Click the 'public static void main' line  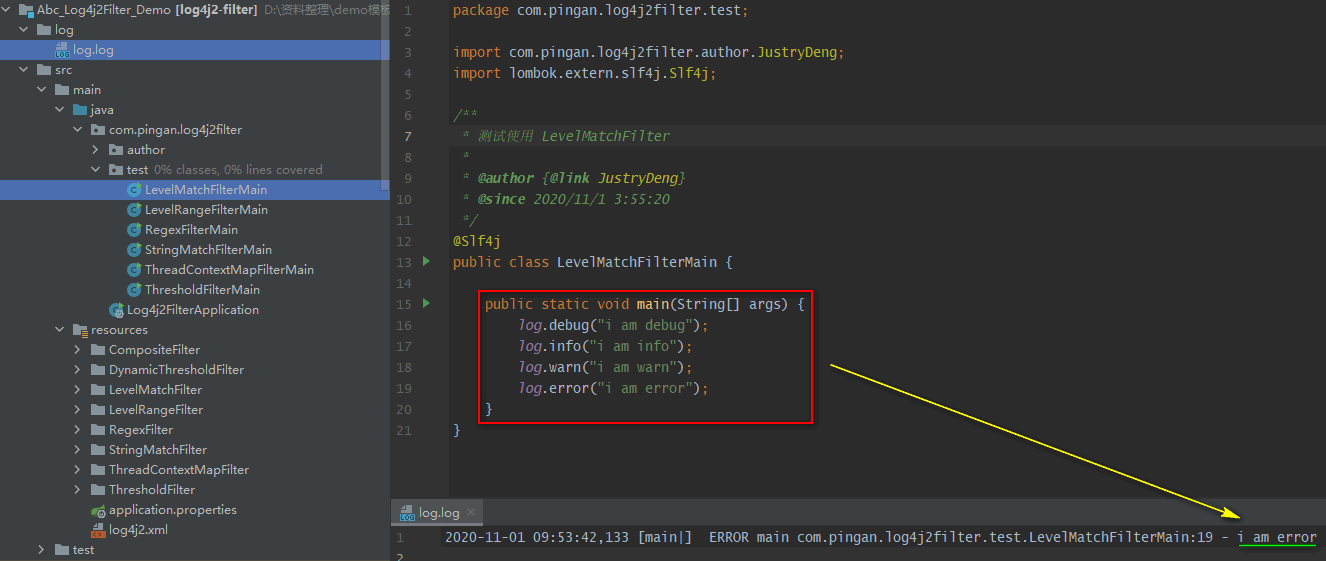[645, 304]
